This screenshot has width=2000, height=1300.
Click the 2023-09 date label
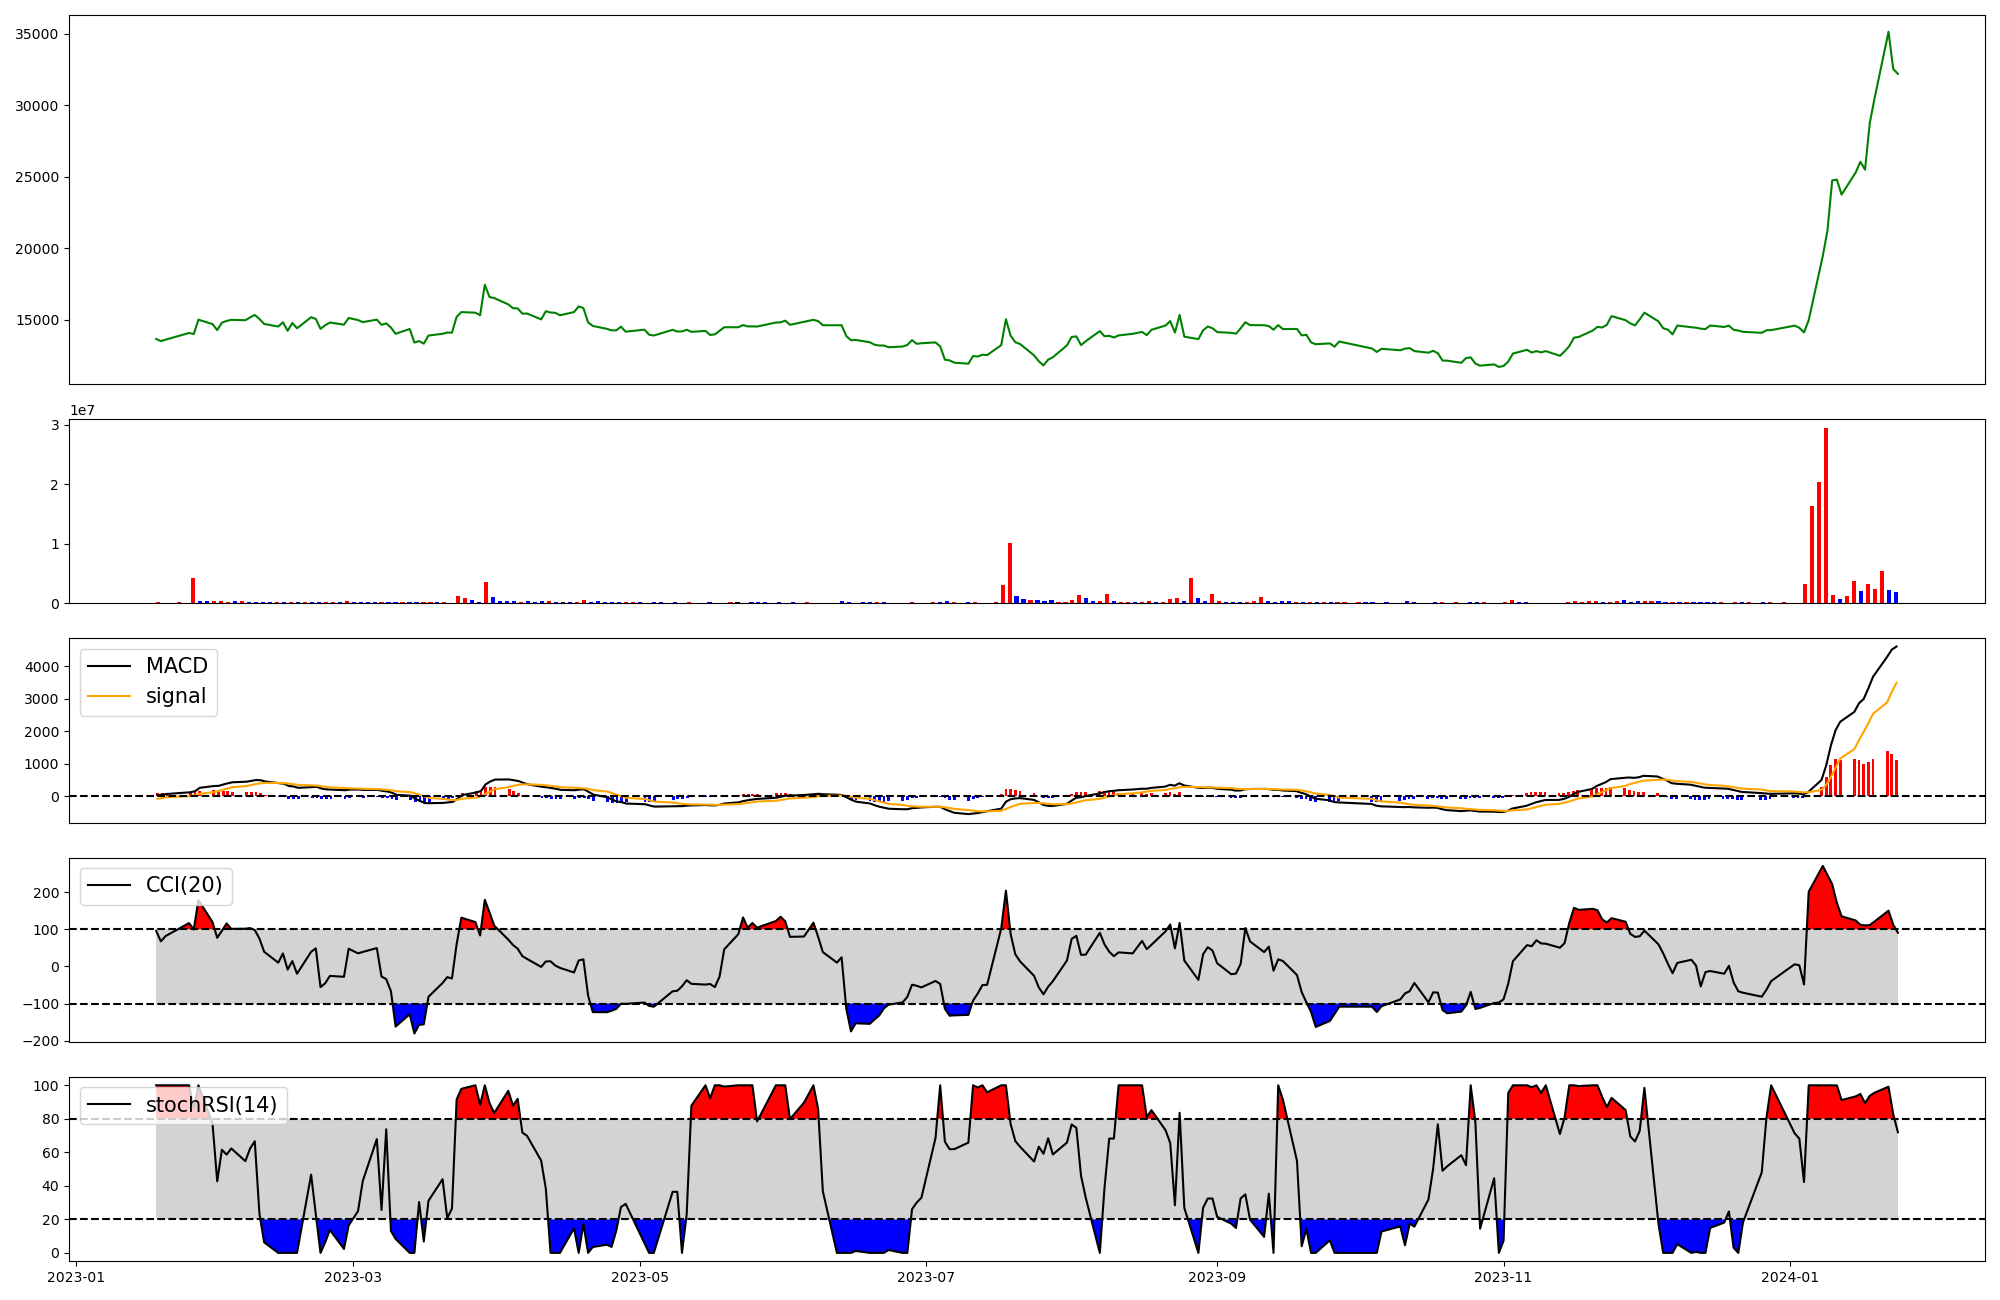point(1217,1277)
